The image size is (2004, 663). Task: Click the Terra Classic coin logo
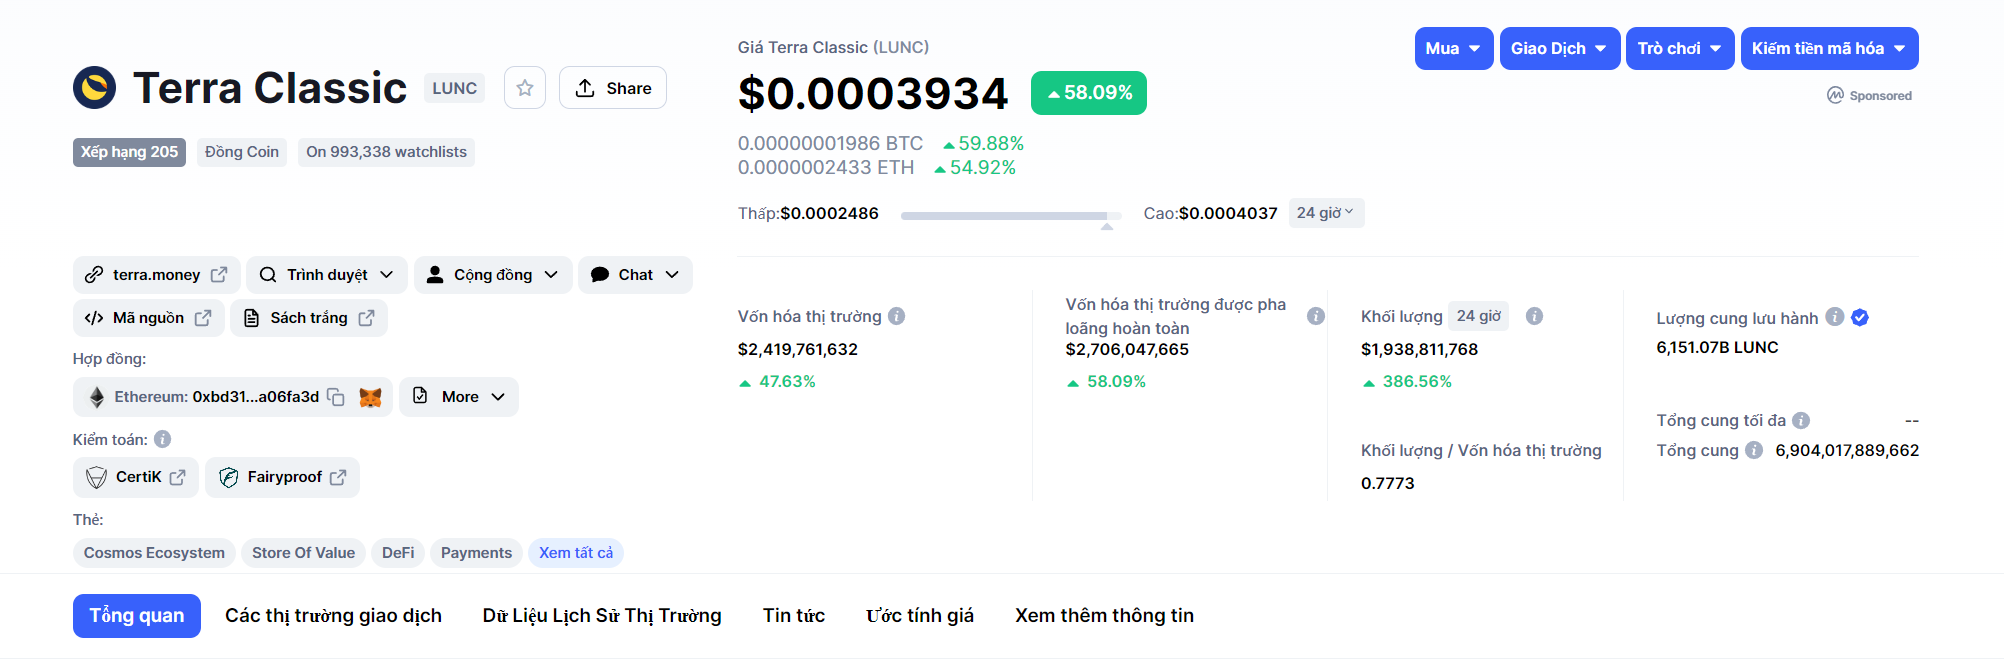95,88
